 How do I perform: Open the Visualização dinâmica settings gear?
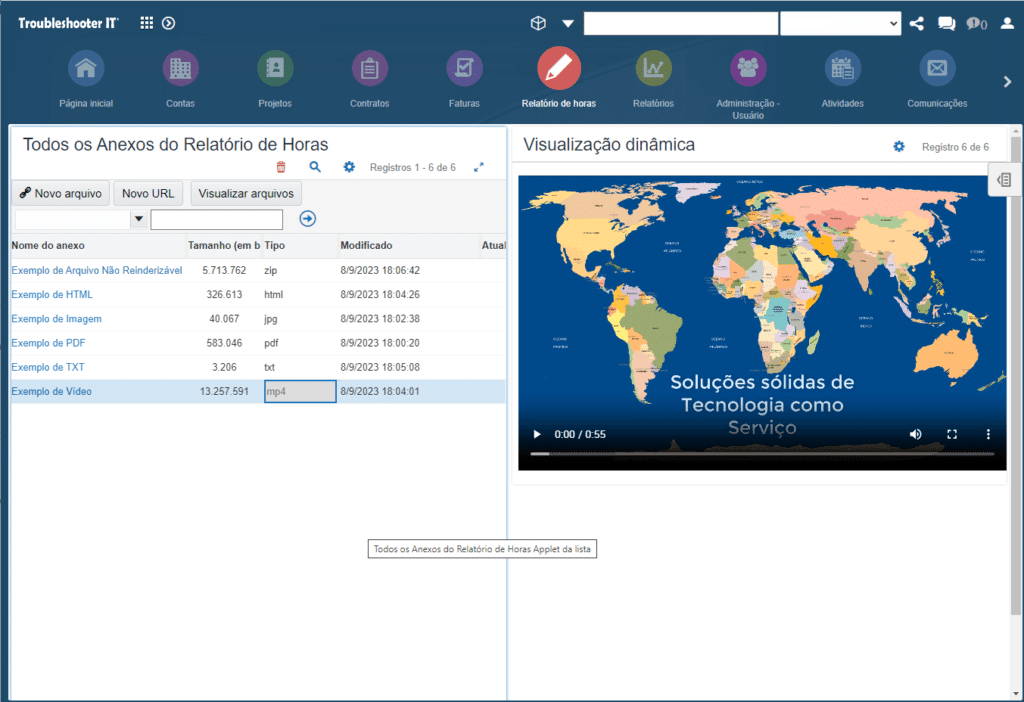pos(899,147)
